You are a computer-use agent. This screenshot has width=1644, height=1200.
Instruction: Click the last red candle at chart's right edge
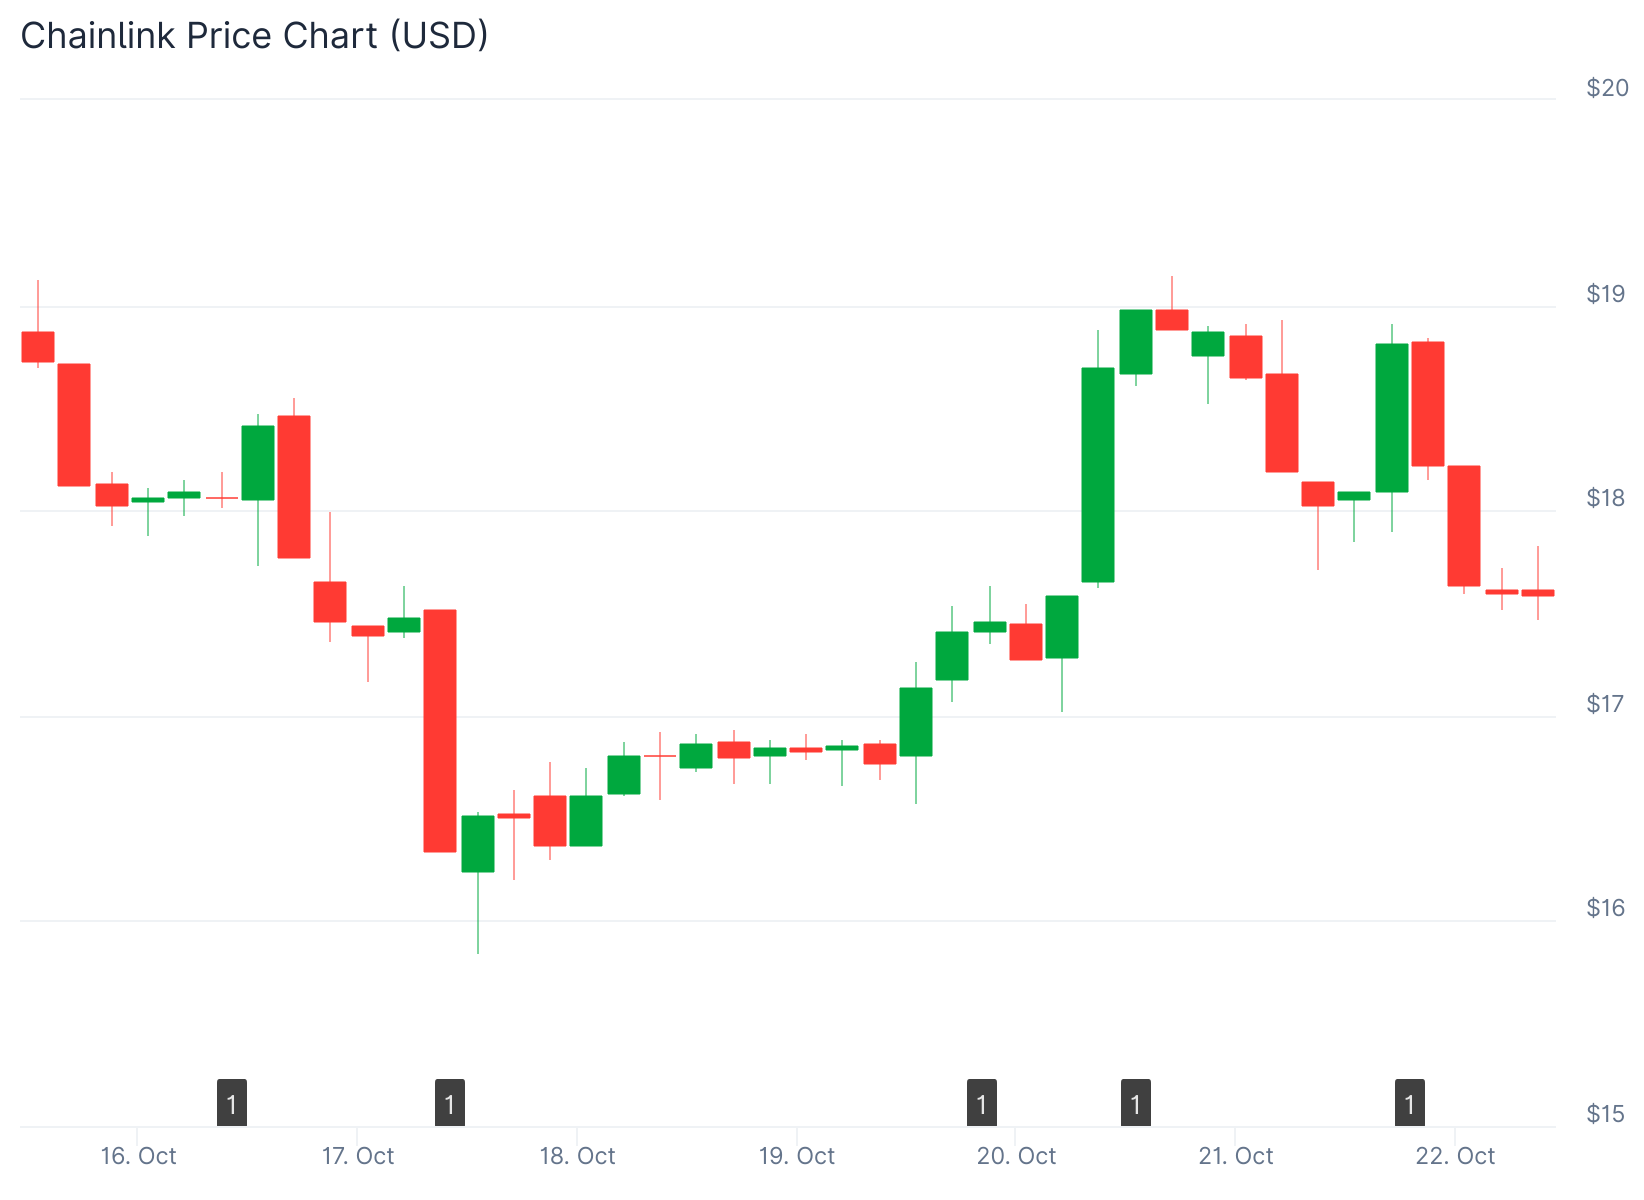[x=1538, y=593]
